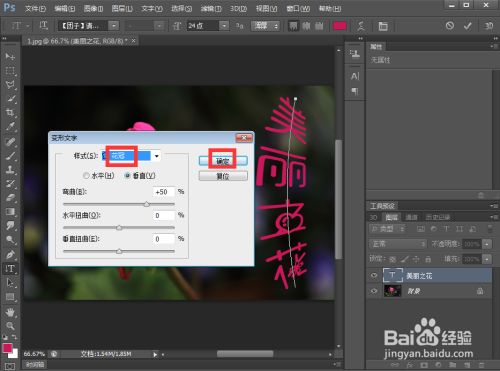Close the 1.jpg document tab

tap(133, 41)
